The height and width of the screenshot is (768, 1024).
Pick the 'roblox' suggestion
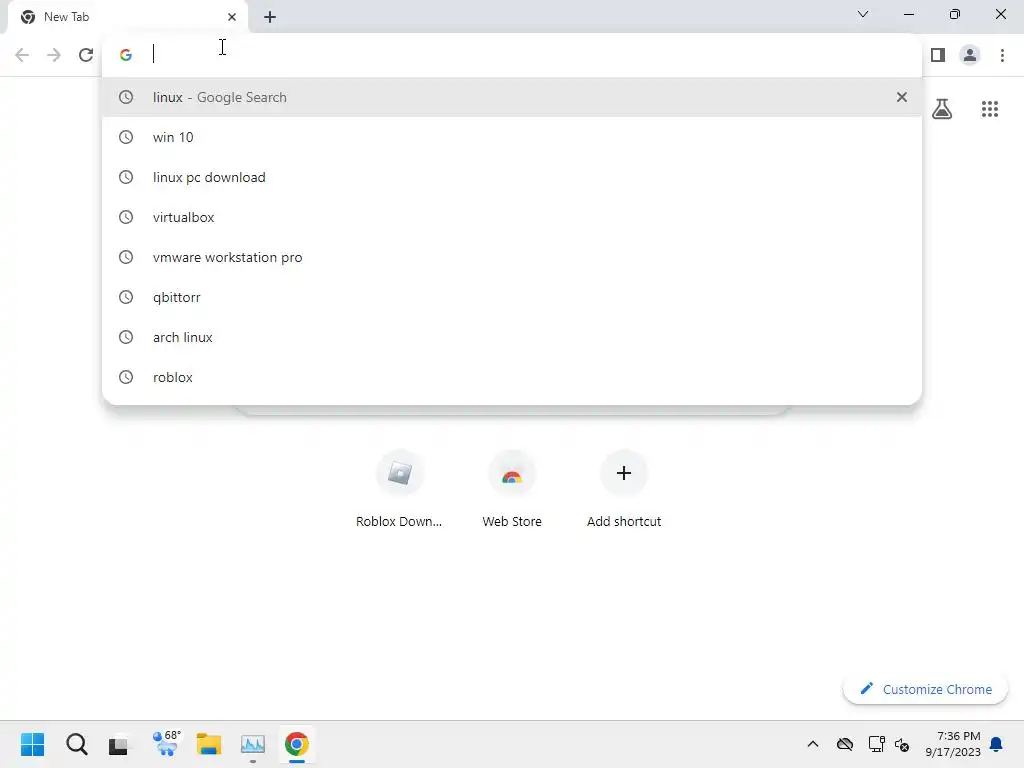pos(512,377)
